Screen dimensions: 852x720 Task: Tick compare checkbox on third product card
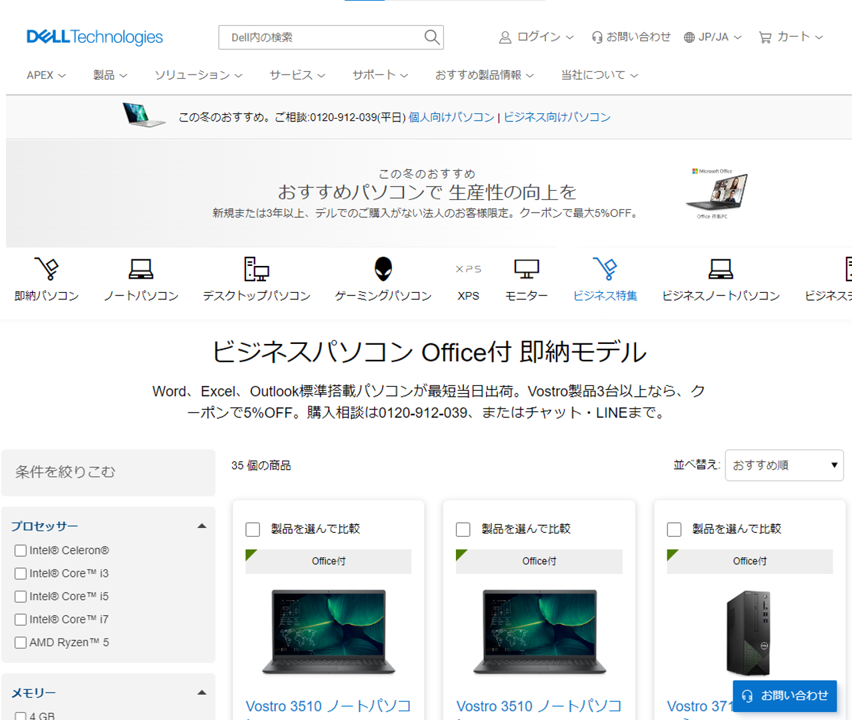click(674, 529)
